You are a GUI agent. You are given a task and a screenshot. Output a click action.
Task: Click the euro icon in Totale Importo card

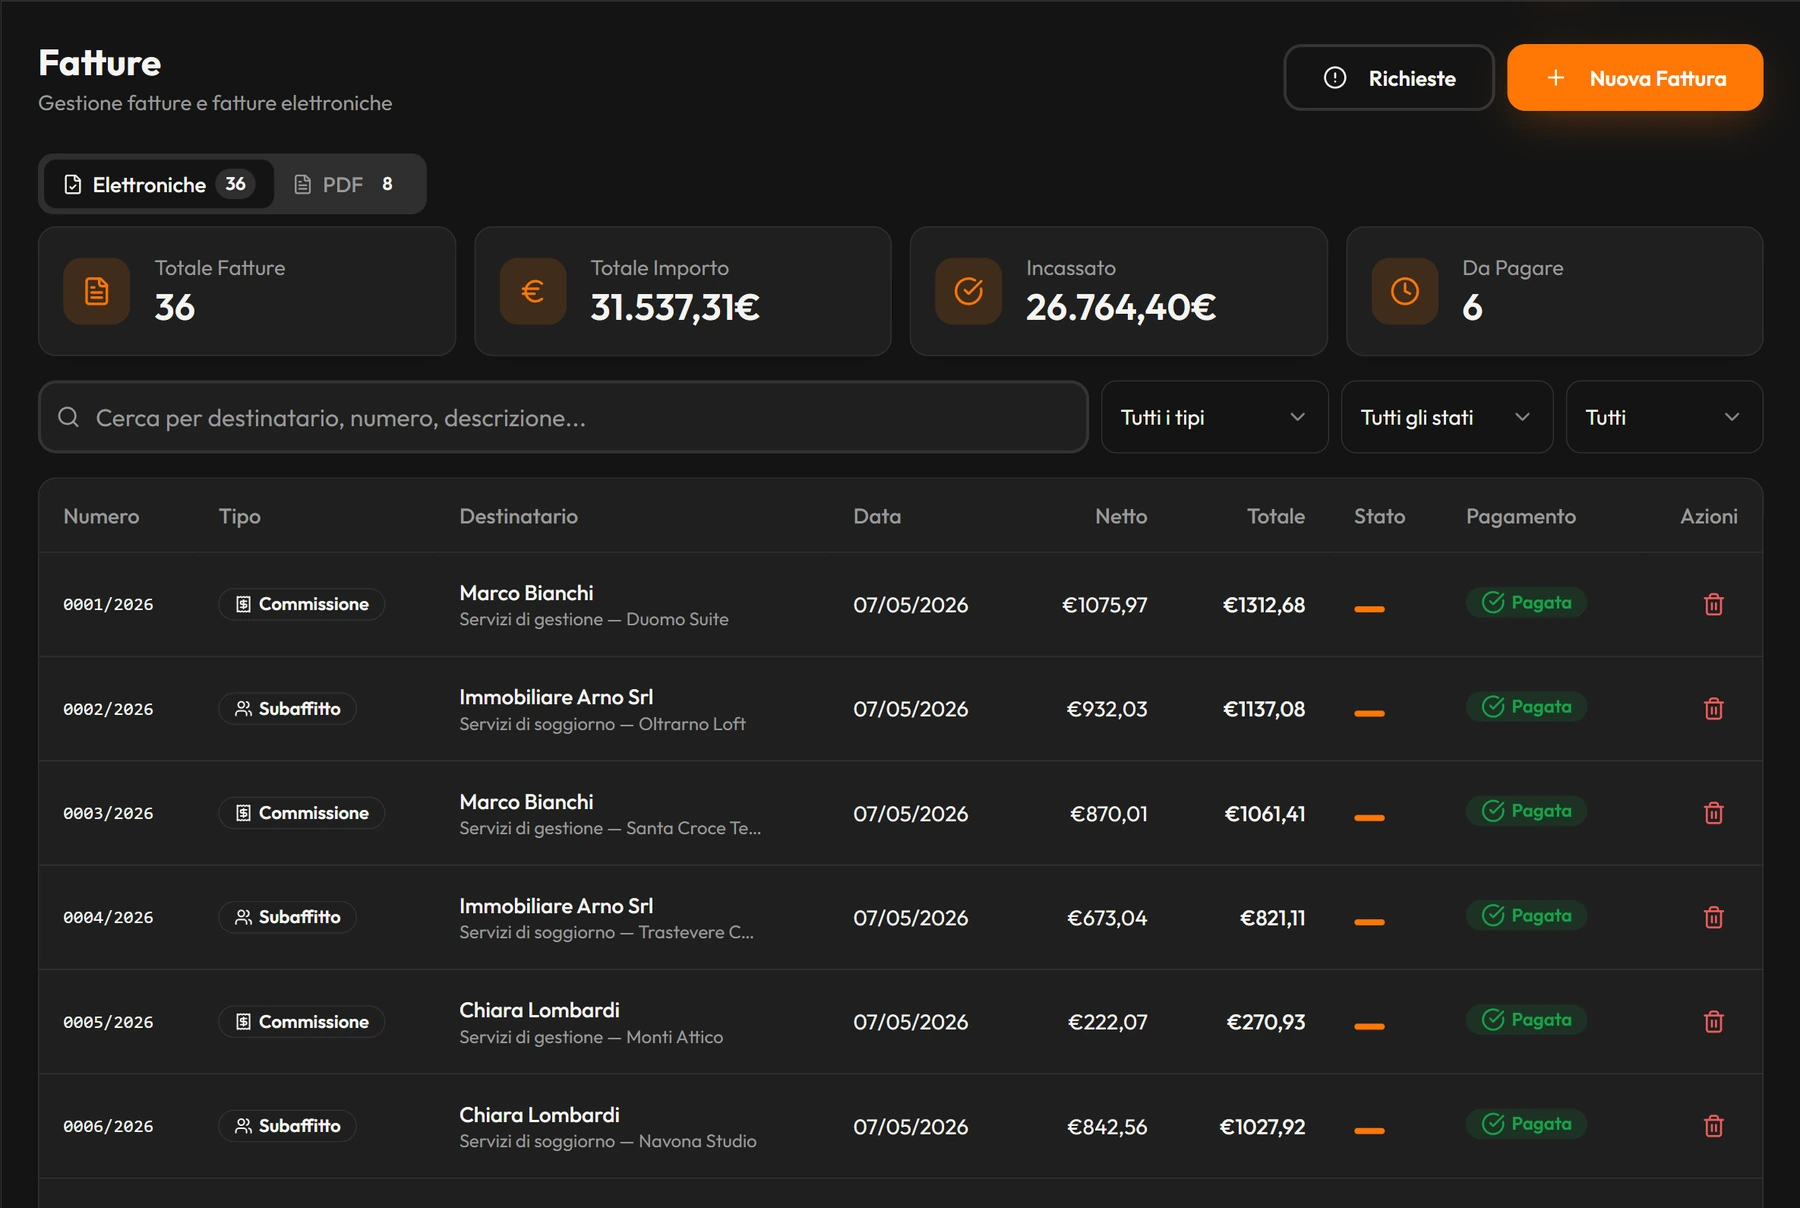(x=533, y=291)
